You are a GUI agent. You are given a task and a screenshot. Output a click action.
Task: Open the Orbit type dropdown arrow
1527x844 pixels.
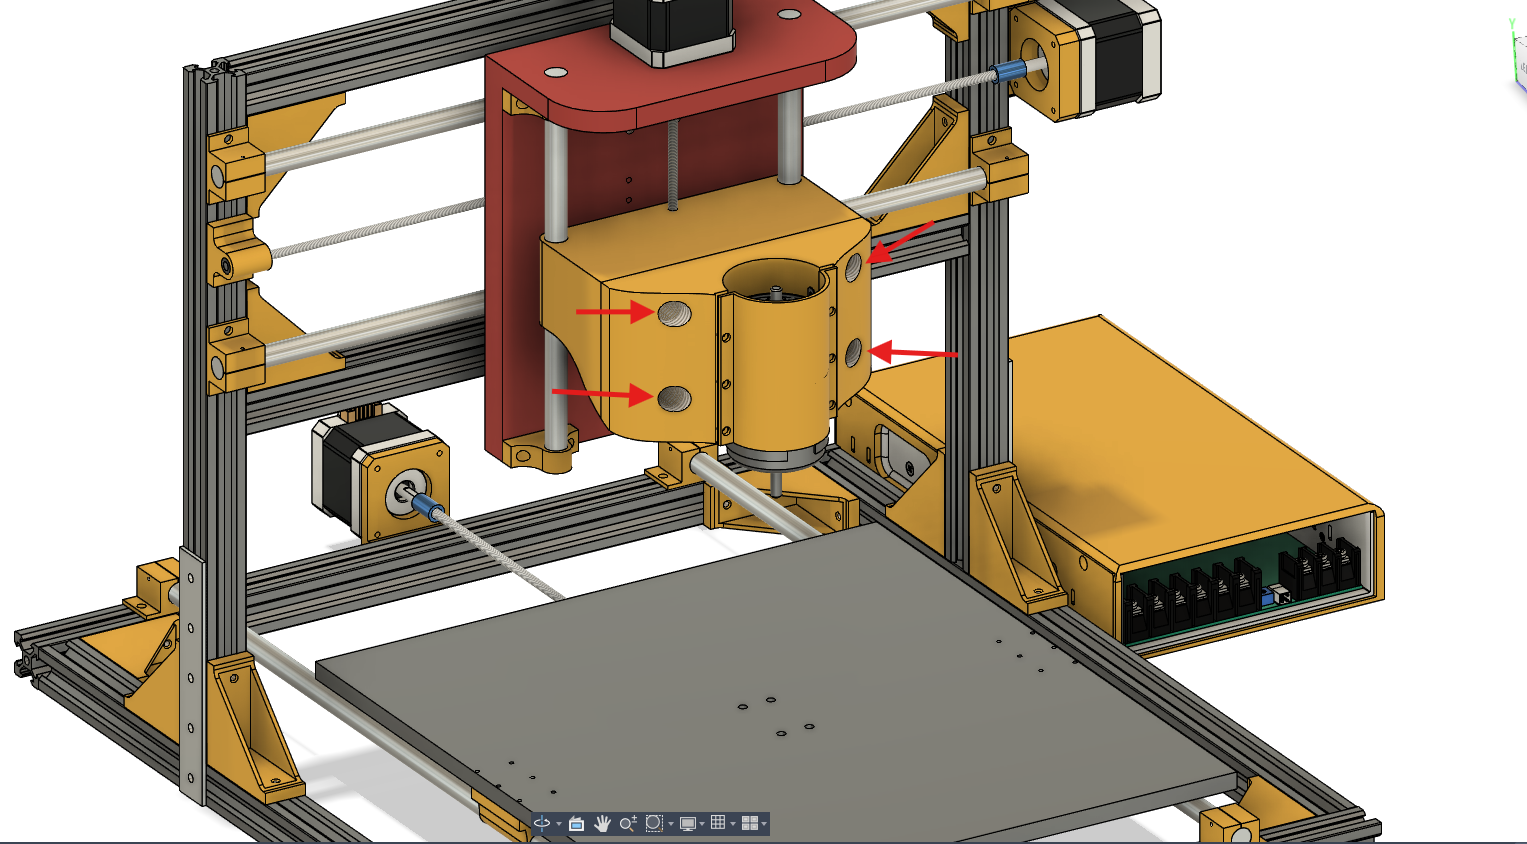pos(558,824)
